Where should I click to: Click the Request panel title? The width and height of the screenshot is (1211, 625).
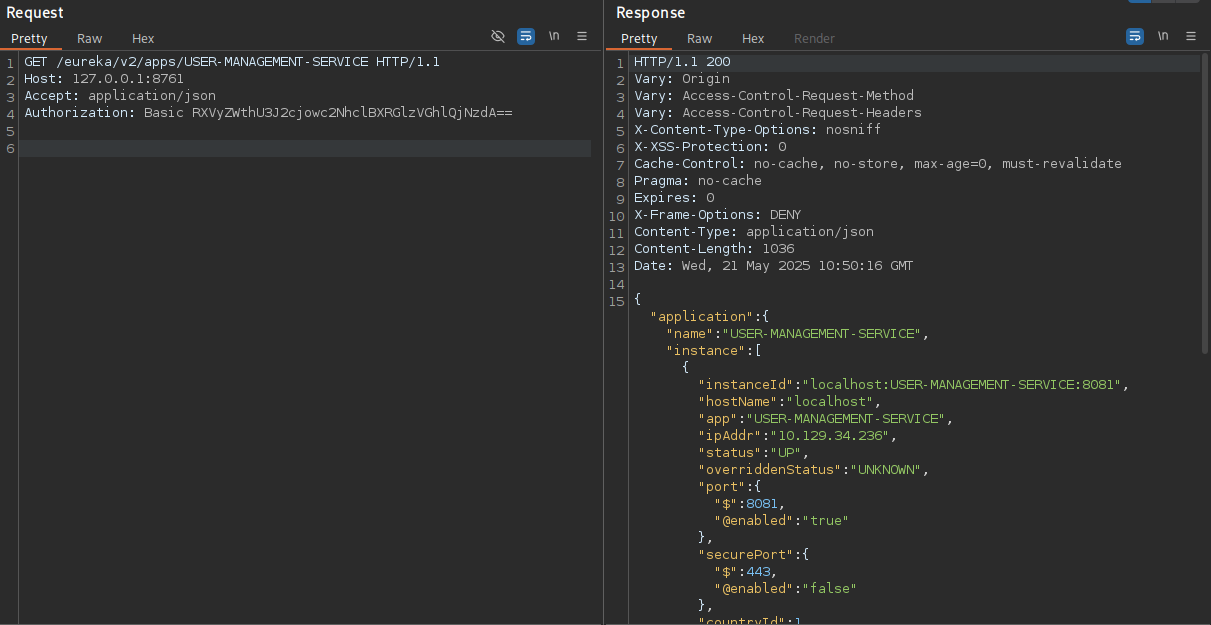(35, 13)
